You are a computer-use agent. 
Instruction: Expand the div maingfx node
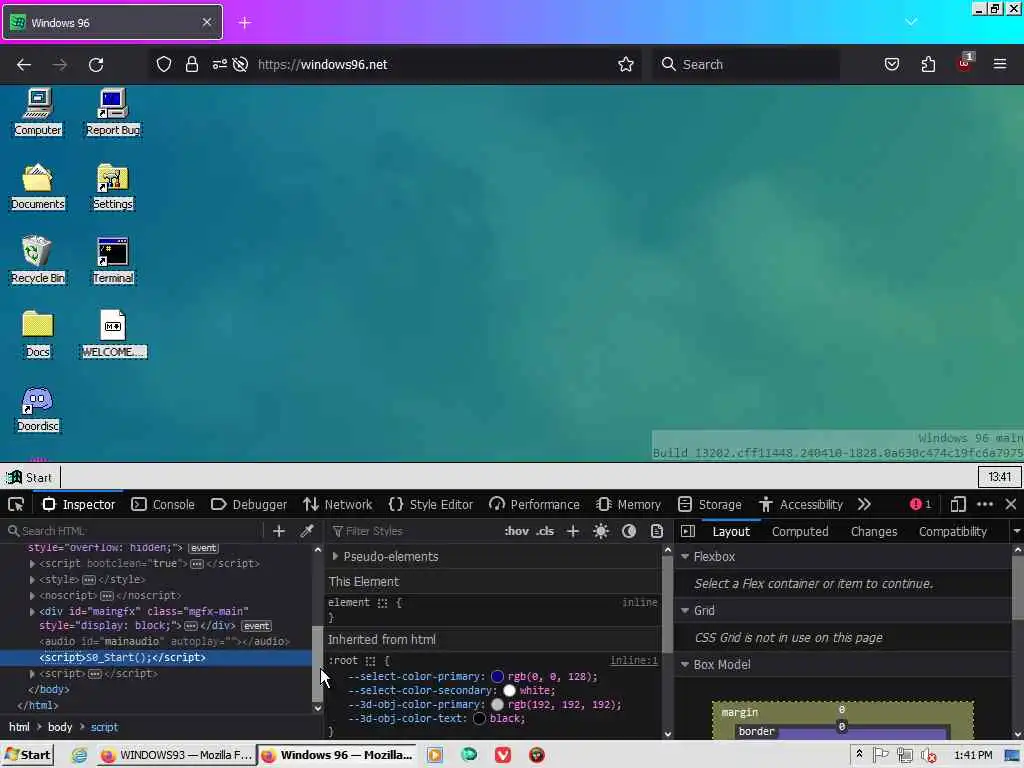(x=32, y=612)
